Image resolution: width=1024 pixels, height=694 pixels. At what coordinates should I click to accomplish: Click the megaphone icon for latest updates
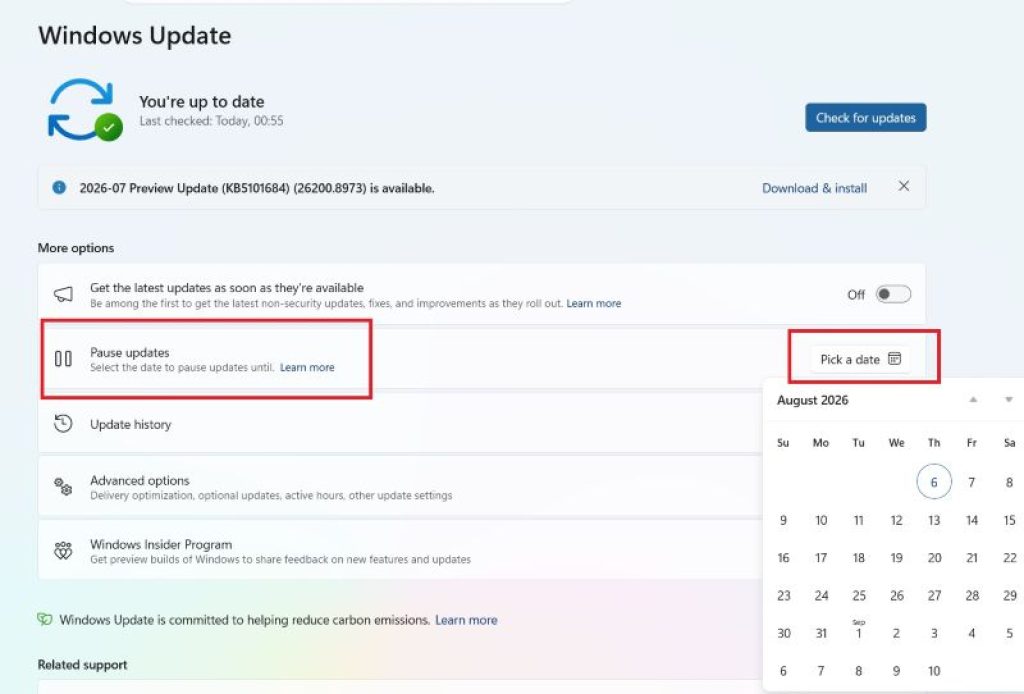63,294
